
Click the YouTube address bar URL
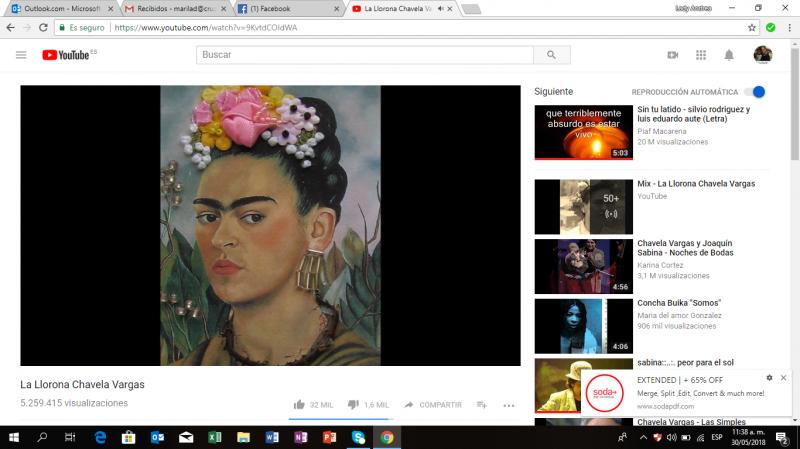pyautogui.click(x=206, y=28)
